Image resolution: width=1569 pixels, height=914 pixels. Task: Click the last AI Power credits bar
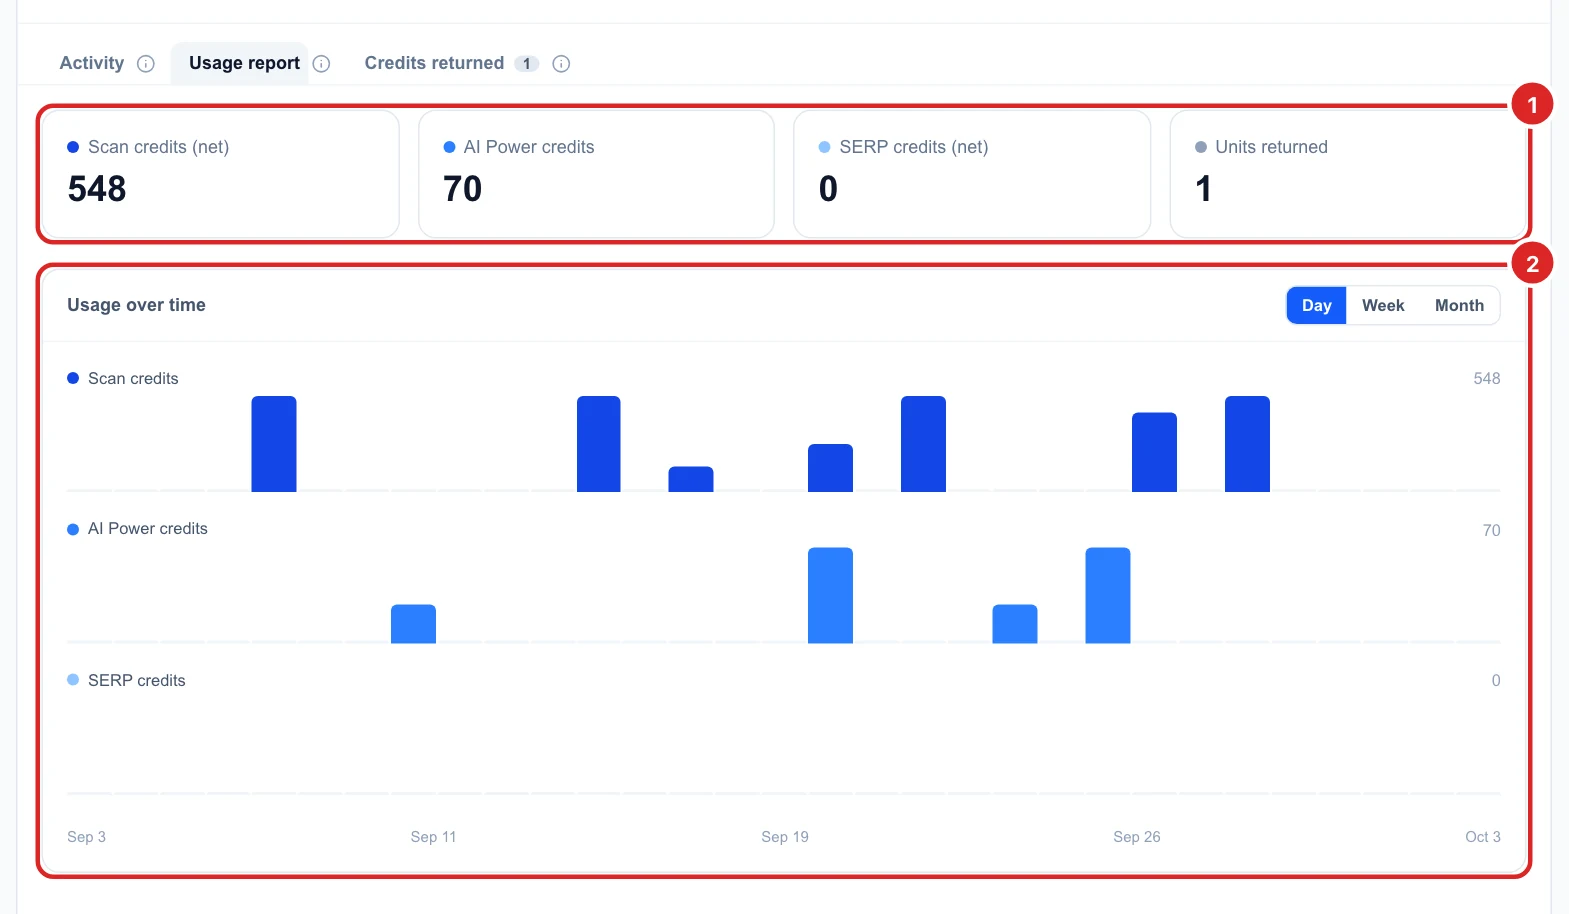1108,595
